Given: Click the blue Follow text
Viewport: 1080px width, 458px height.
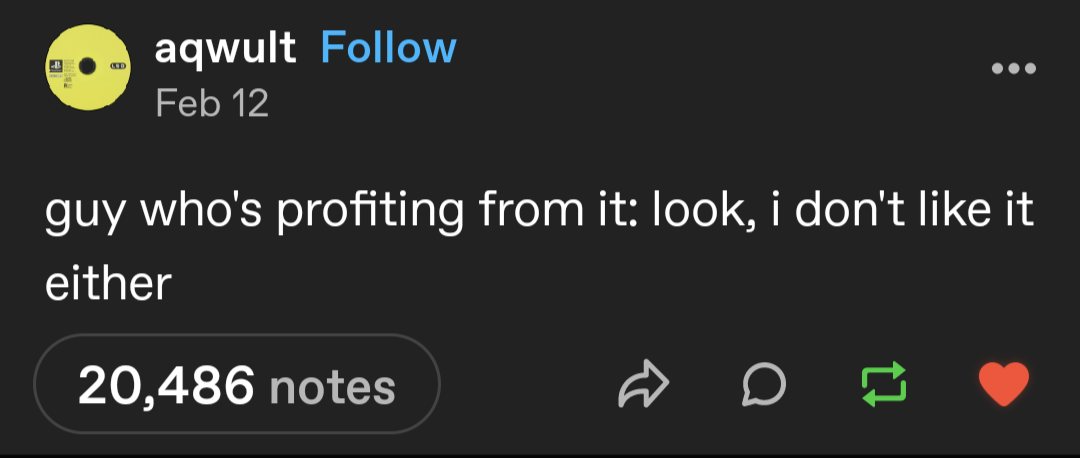Looking at the screenshot, I should (388, 47).
